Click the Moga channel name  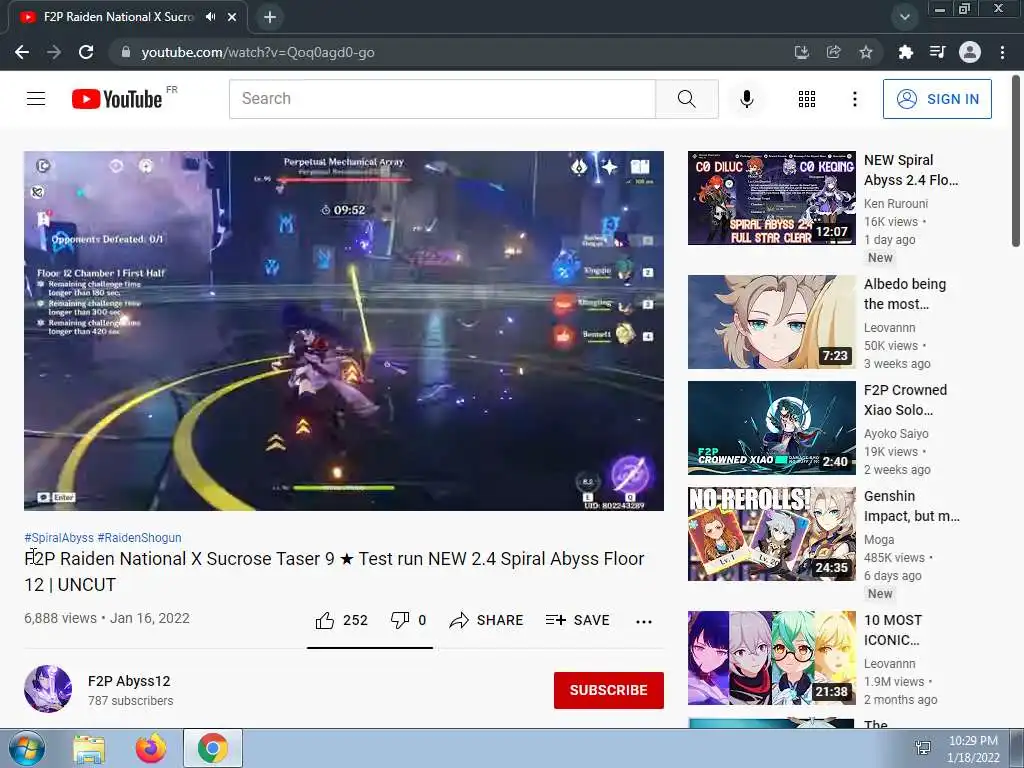879,539
